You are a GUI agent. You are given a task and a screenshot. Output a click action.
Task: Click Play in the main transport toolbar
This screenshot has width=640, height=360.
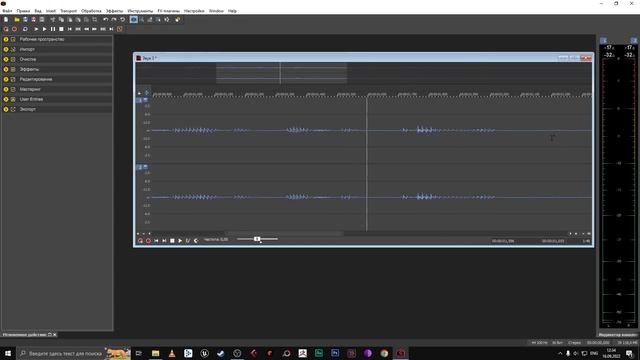pyautogui.click(x=44, y=29)
